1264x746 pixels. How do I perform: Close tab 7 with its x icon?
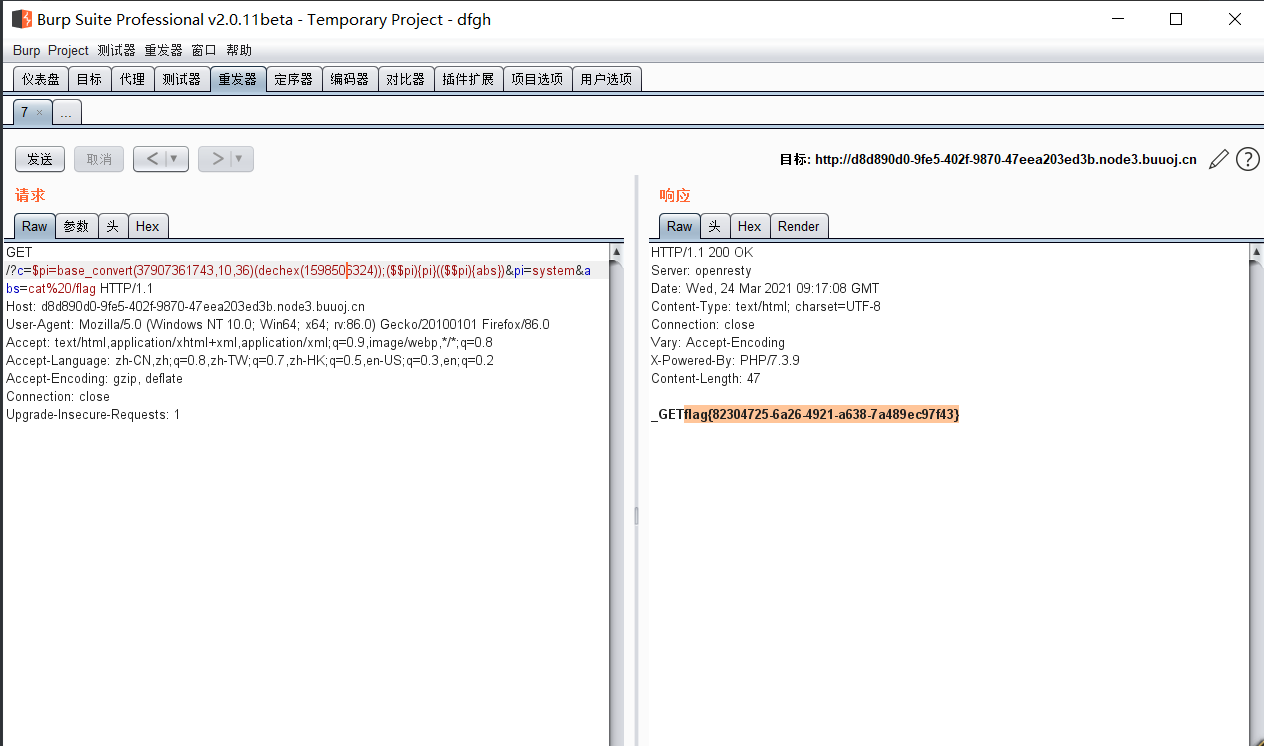pos(39,113)
